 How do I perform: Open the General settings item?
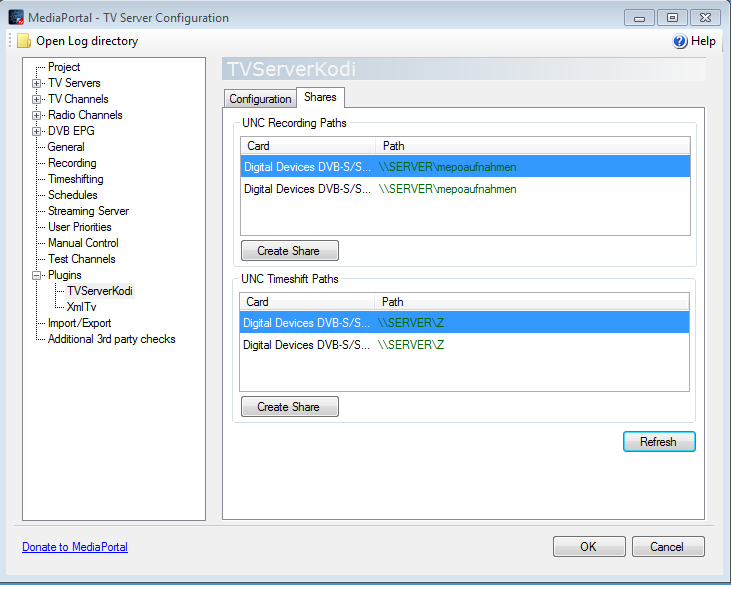66,147
